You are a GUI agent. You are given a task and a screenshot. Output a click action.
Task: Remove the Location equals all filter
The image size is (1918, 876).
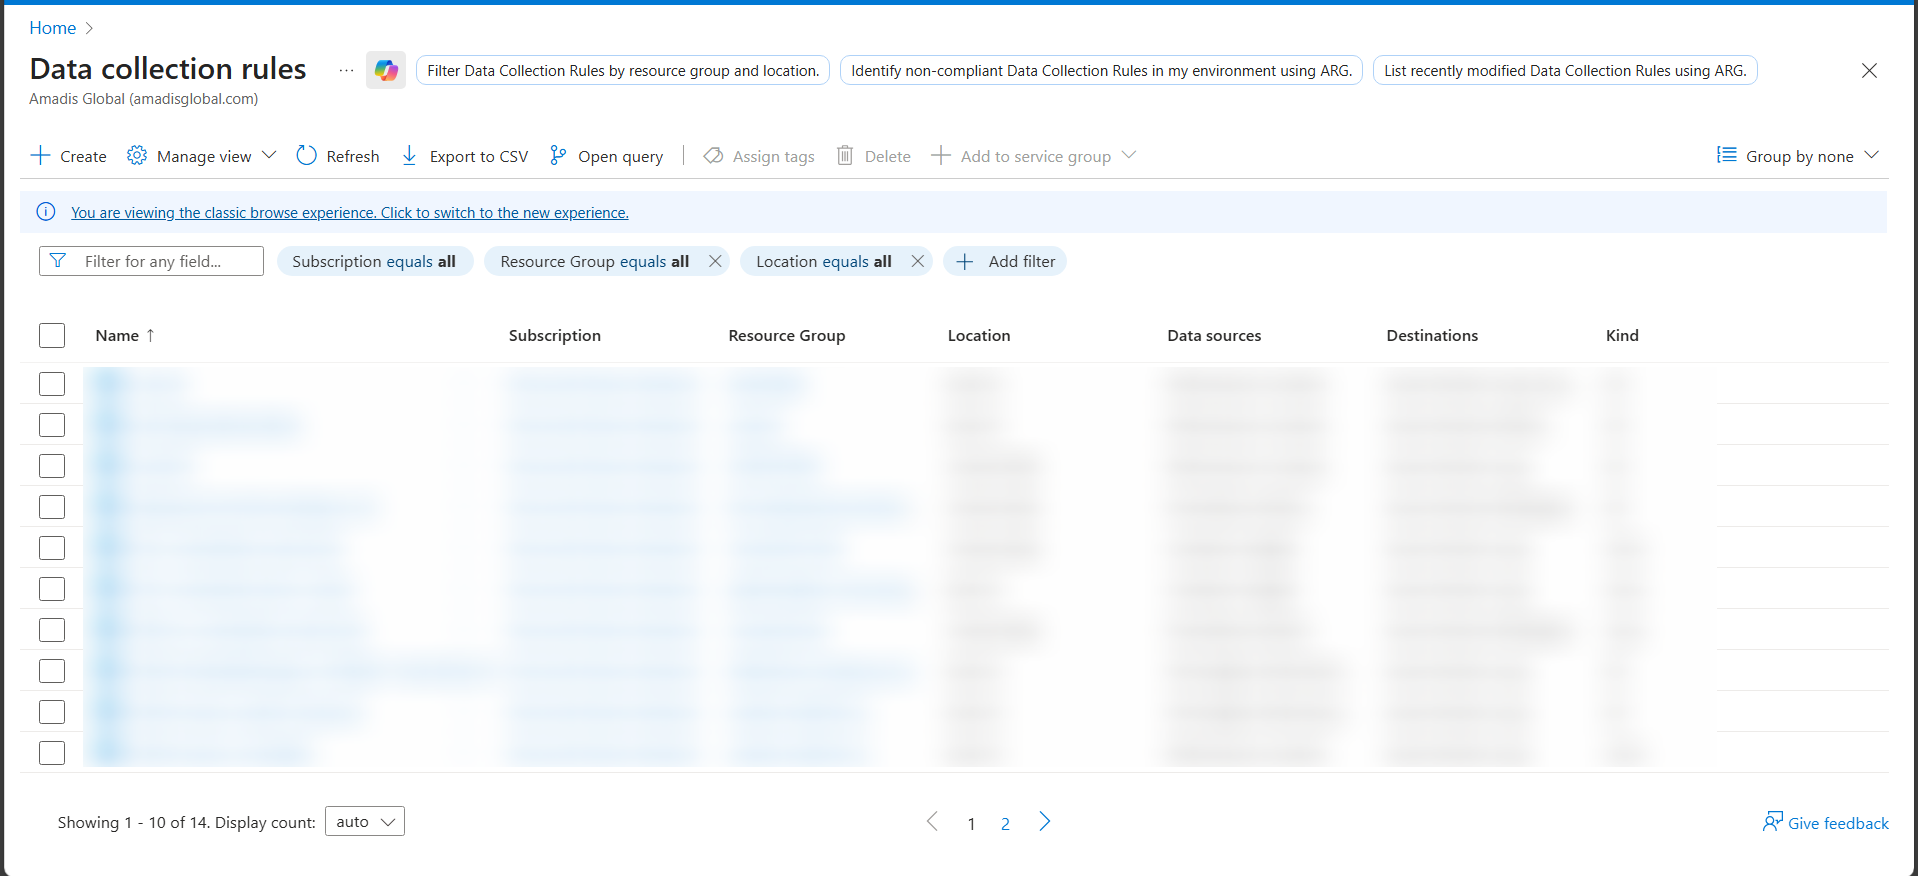[917, 261]
